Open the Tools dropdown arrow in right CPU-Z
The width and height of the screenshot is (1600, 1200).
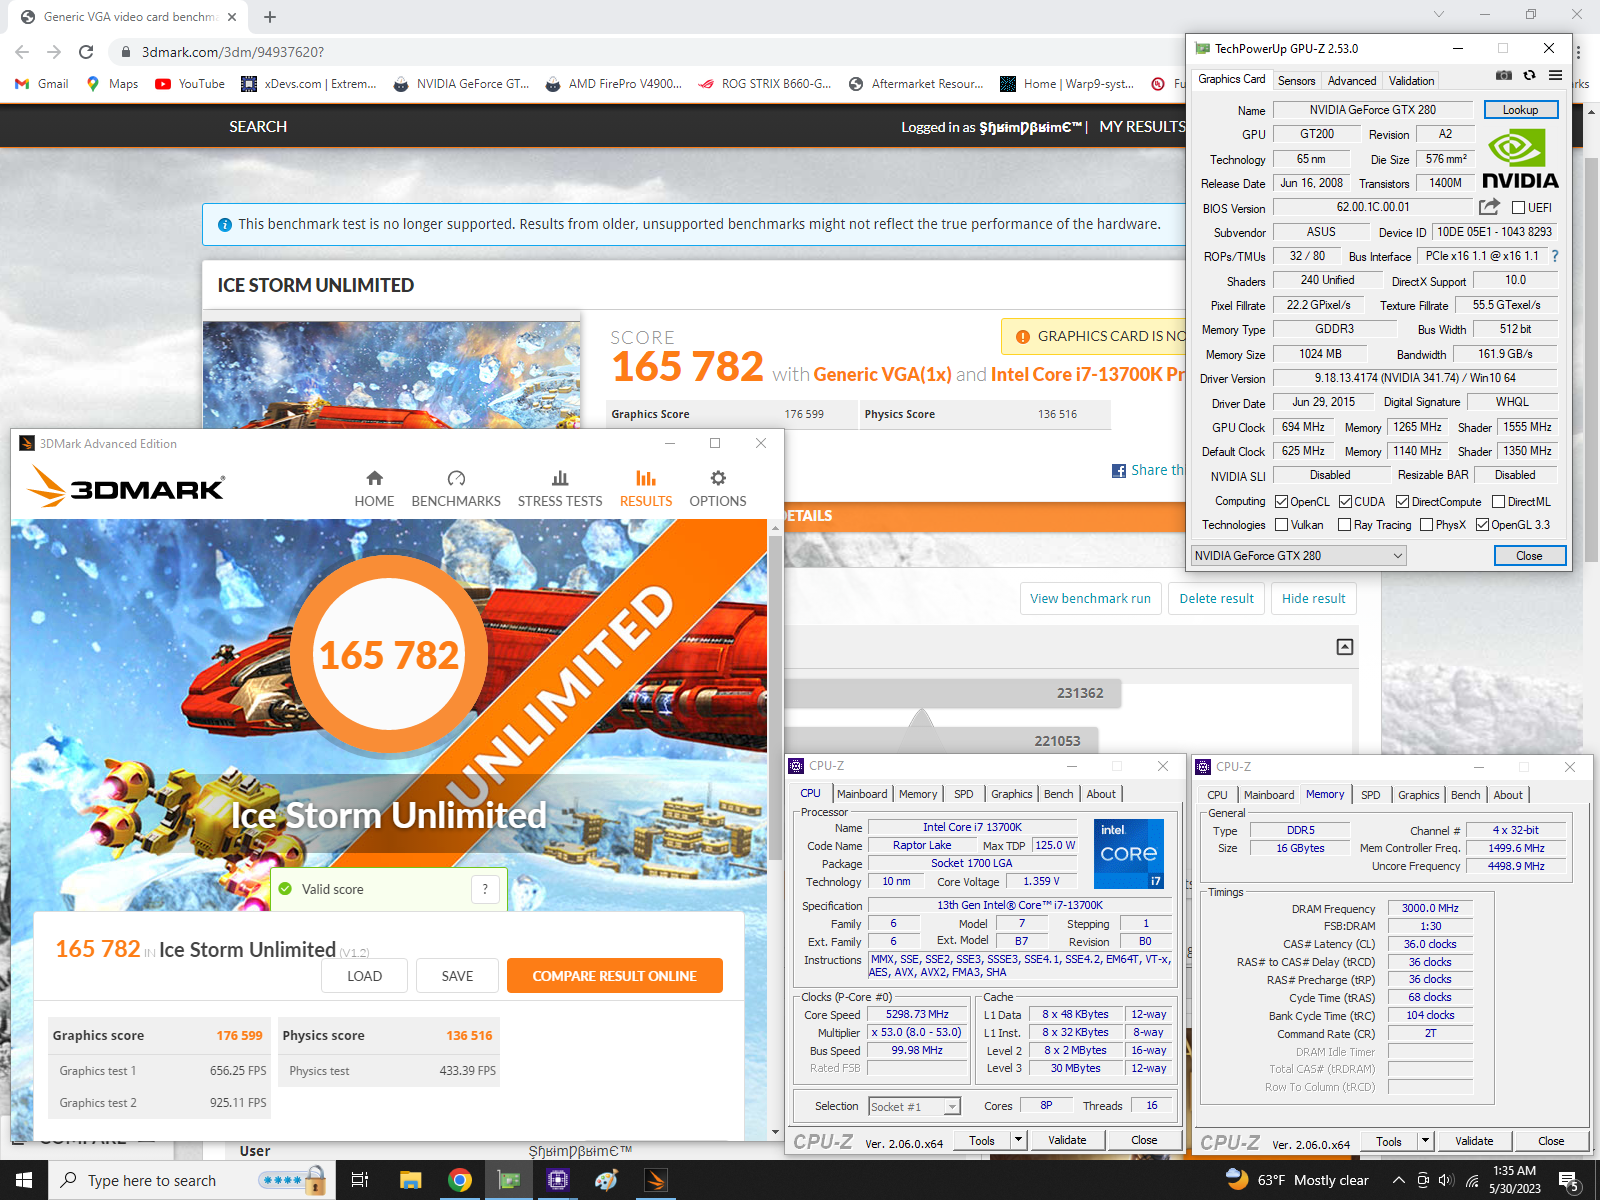(x=1425, y=1141)
